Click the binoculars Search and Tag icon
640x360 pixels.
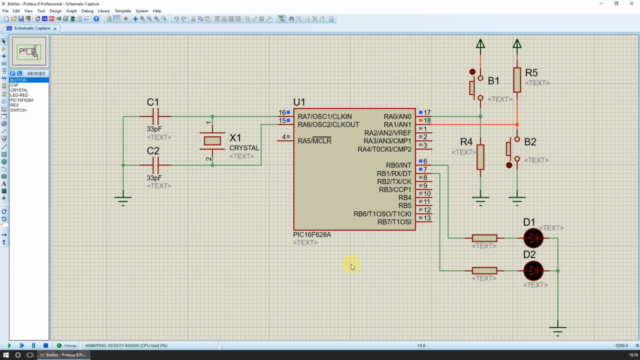pyautogui.click(x=291, y=19)
